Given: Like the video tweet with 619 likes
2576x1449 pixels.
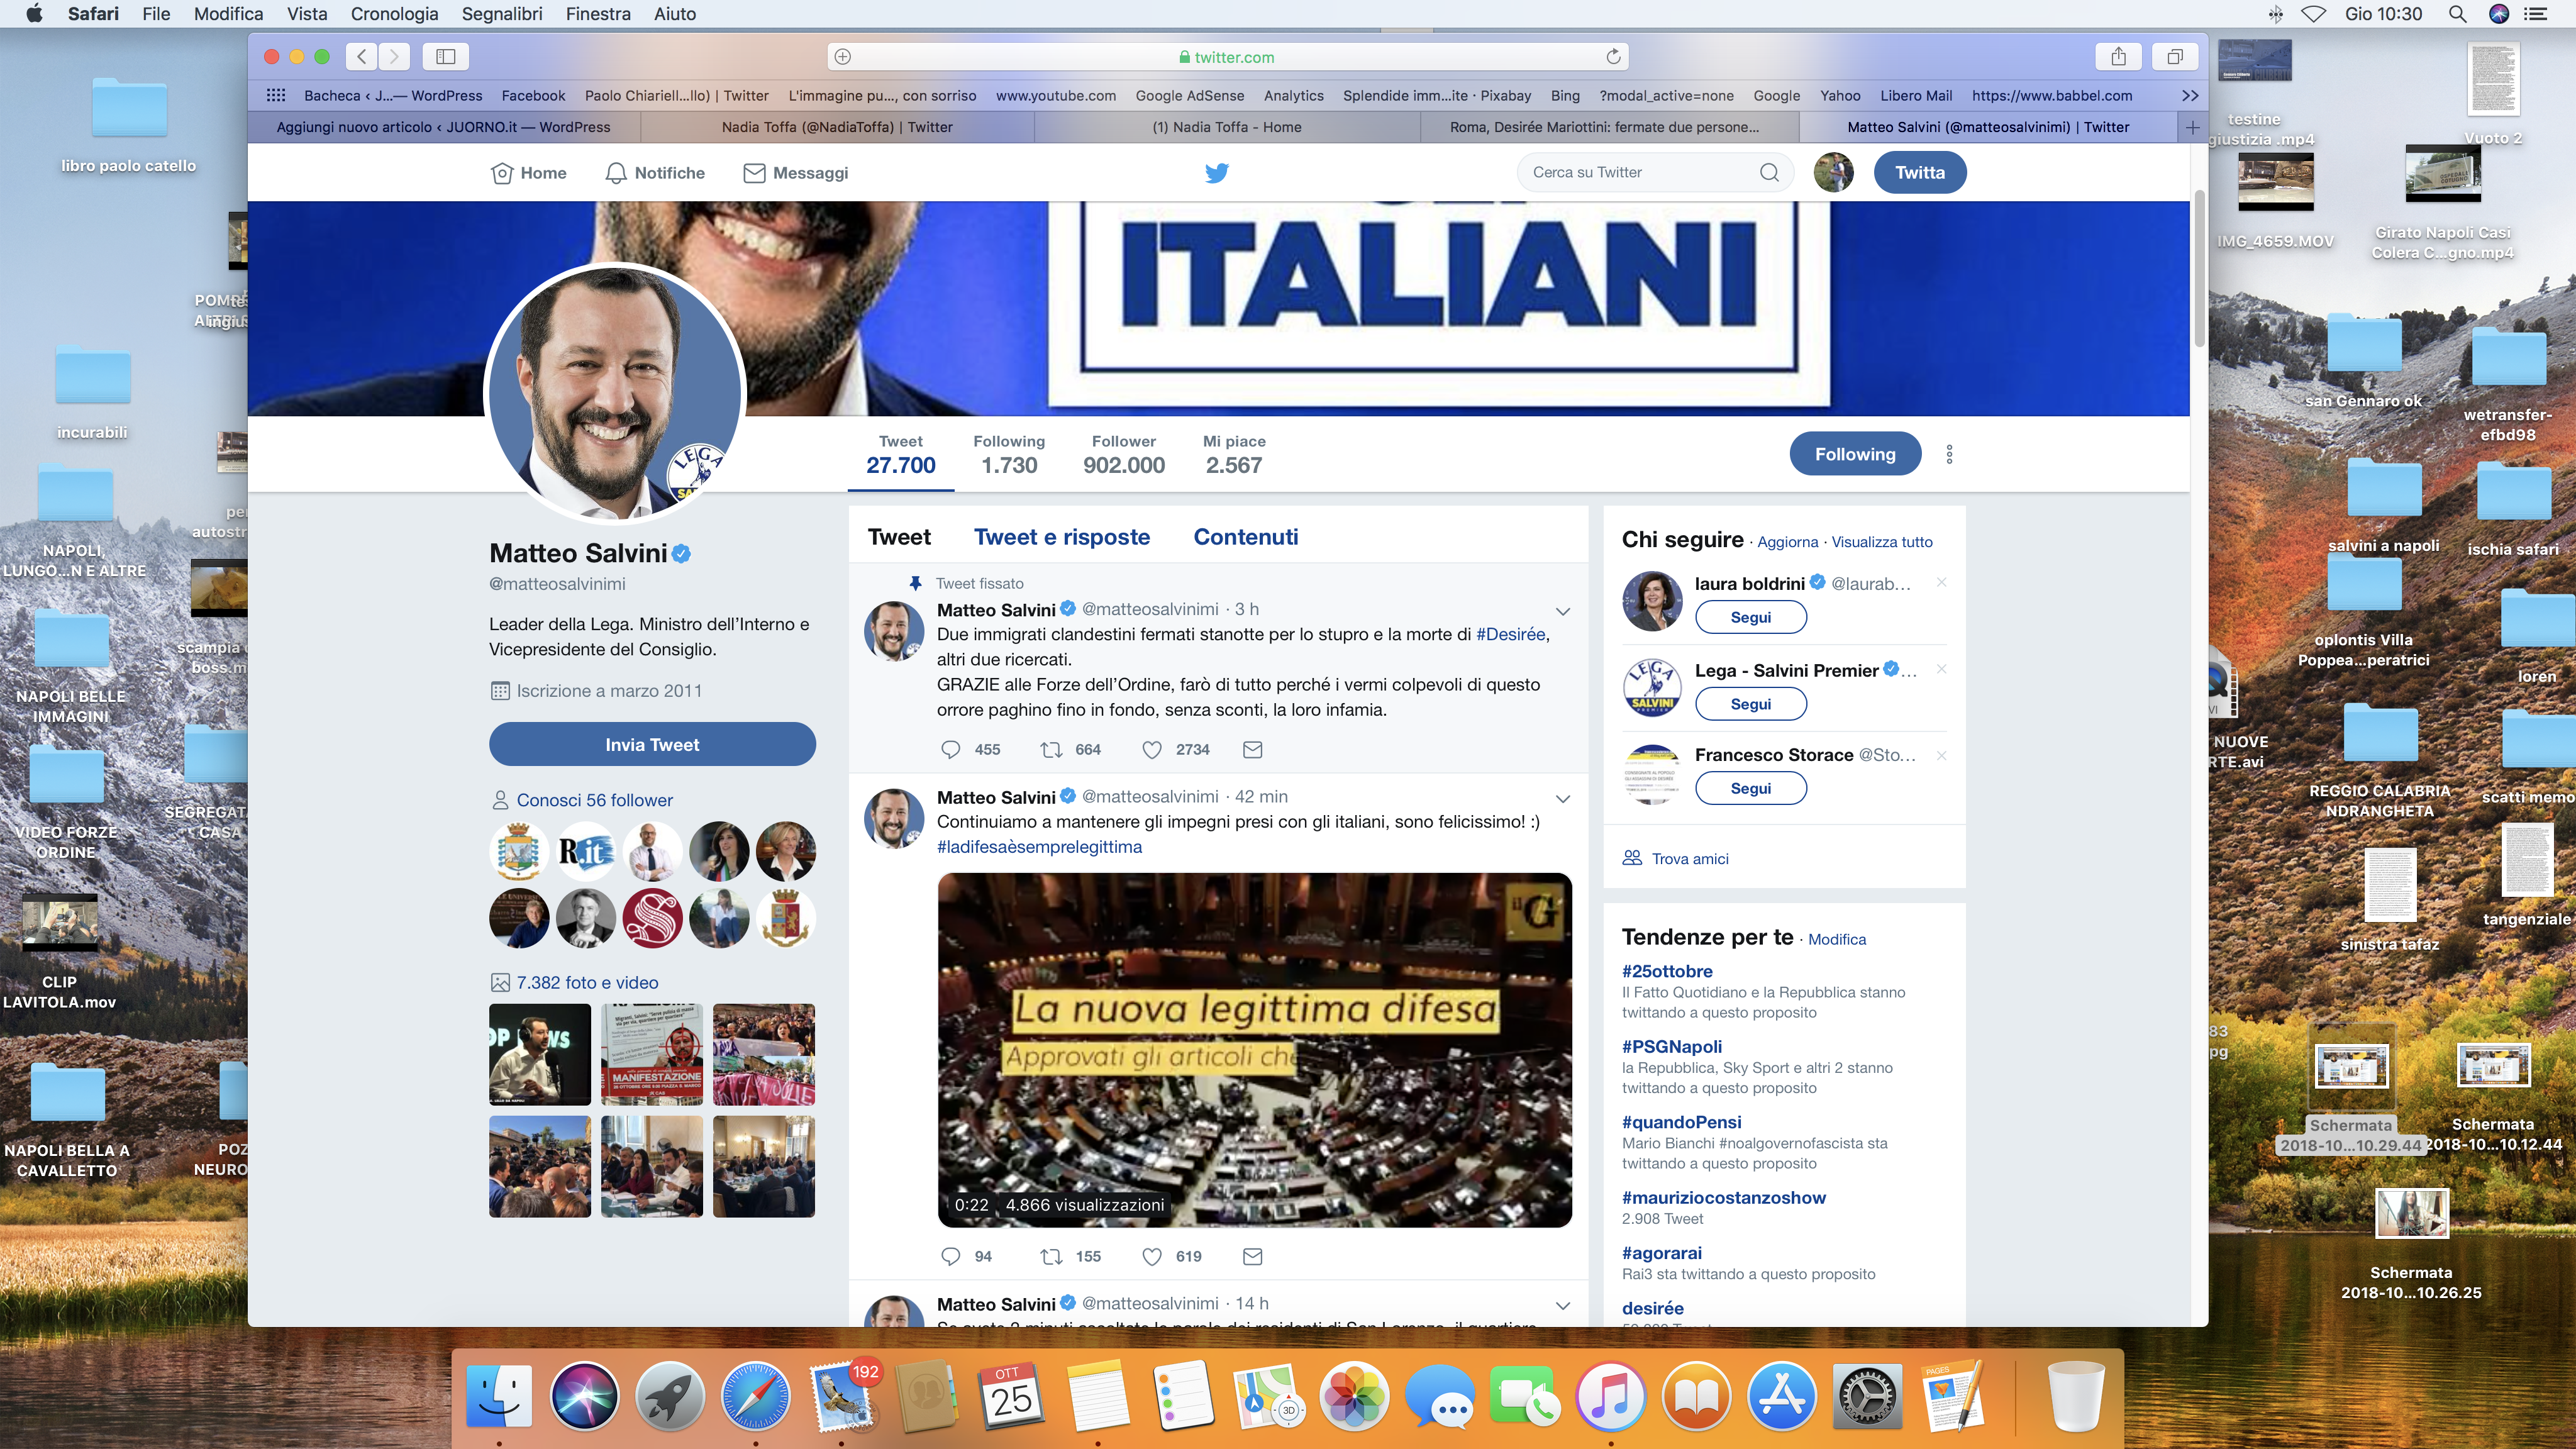Looking at the screenshot, I should pos(1152,1256).
